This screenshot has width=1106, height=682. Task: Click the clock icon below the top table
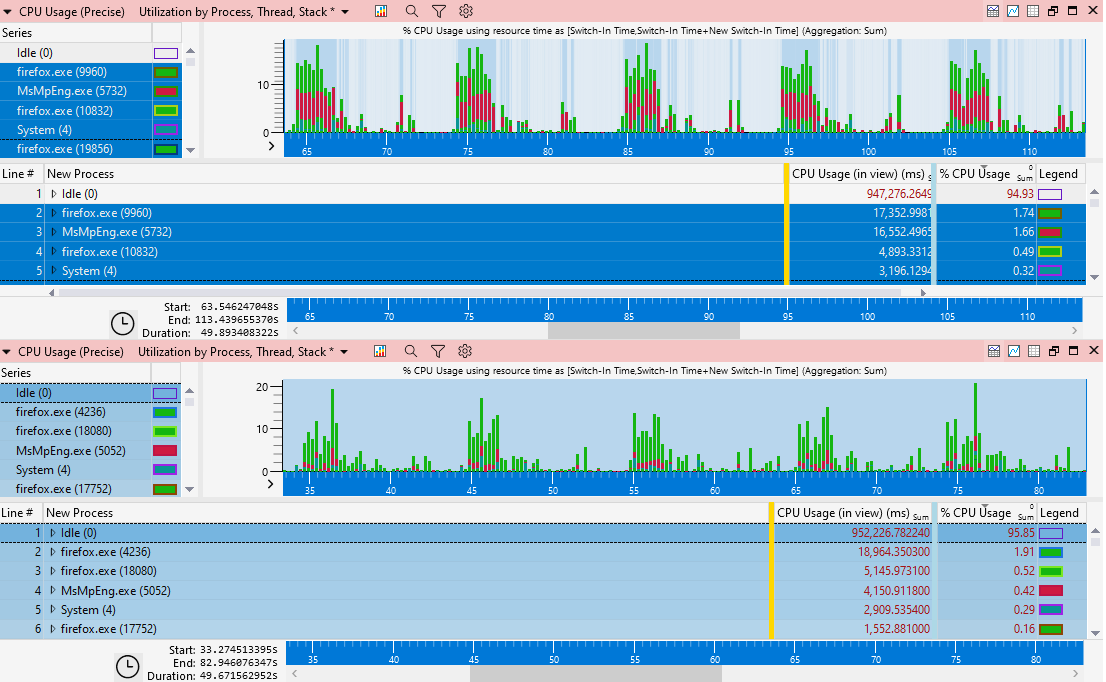click(122, 324)
